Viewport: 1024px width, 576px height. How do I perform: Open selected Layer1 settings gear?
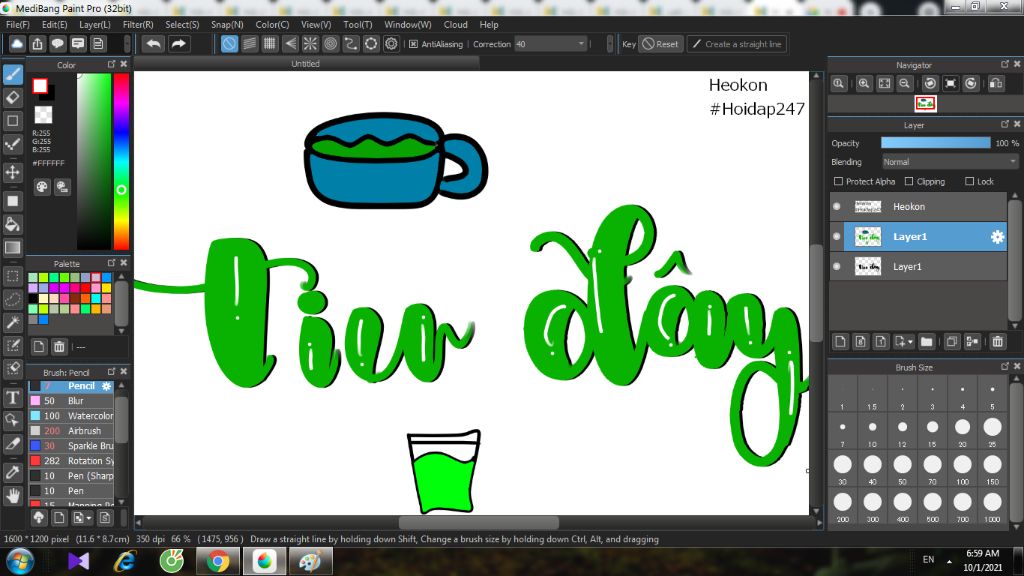997,237
